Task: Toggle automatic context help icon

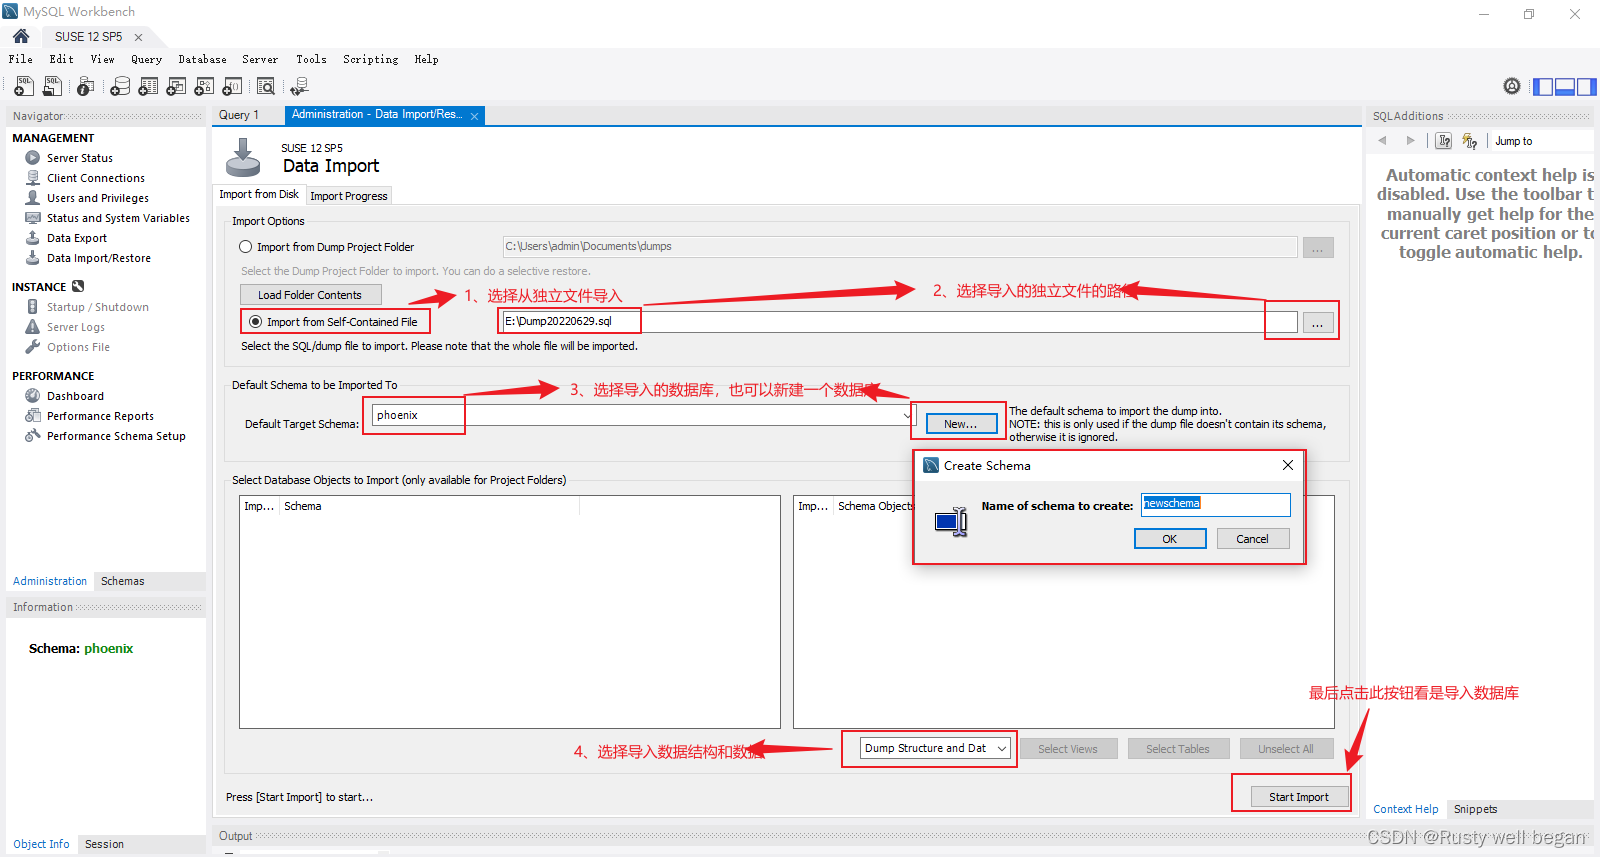Action: [1469, 141]
